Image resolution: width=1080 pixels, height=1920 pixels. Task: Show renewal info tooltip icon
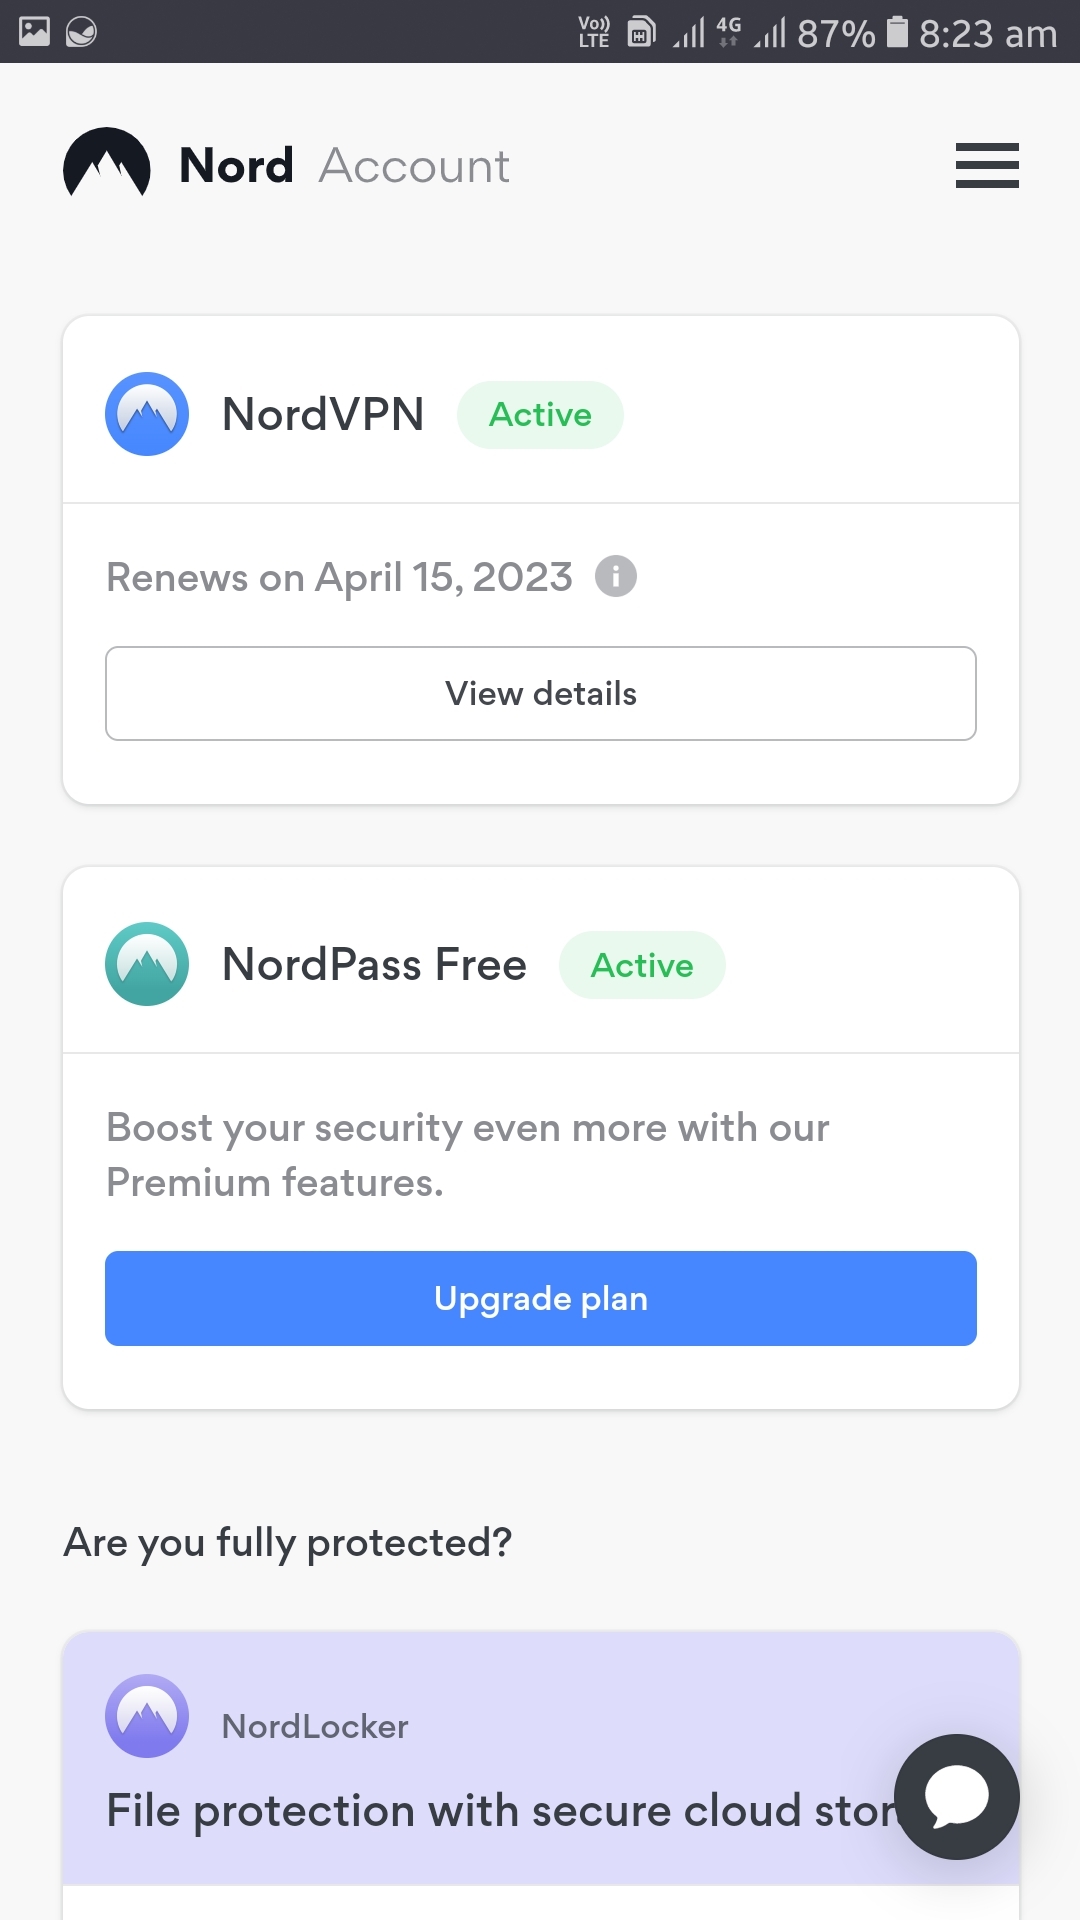click(x=616, y=576)
